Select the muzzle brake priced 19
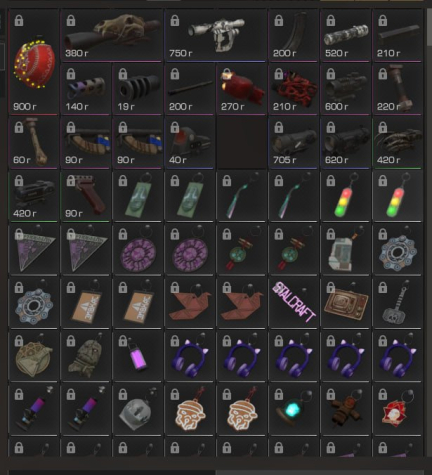 pos(137,89)
